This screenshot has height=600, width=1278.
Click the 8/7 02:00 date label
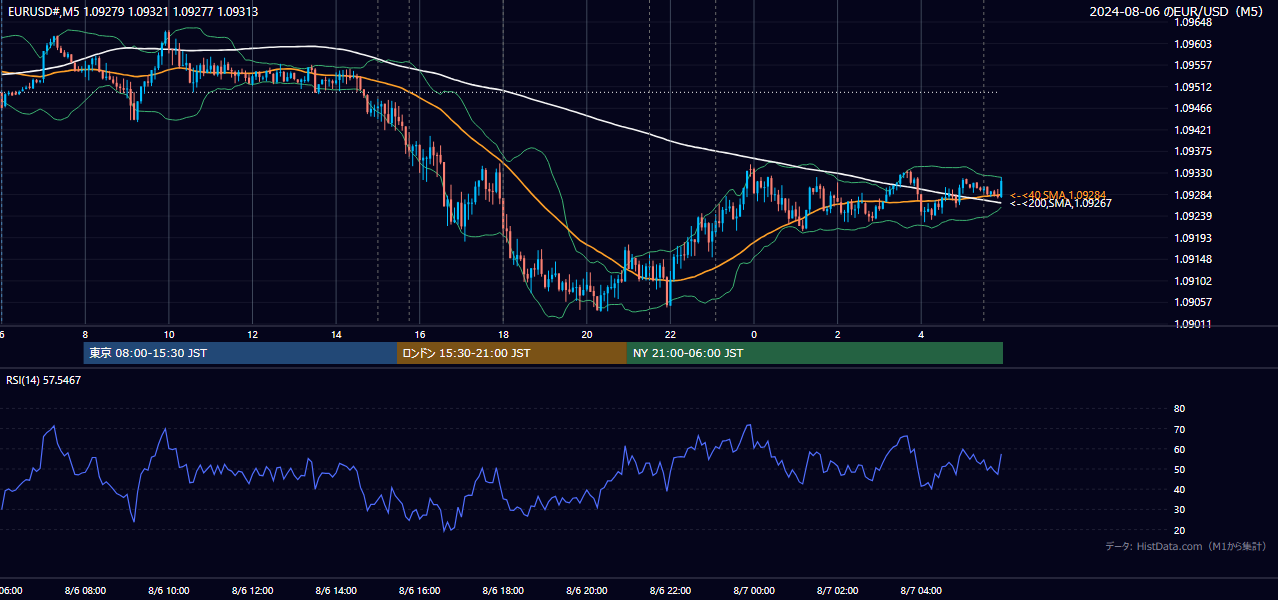pyautogui.click(x=838, y=591)
